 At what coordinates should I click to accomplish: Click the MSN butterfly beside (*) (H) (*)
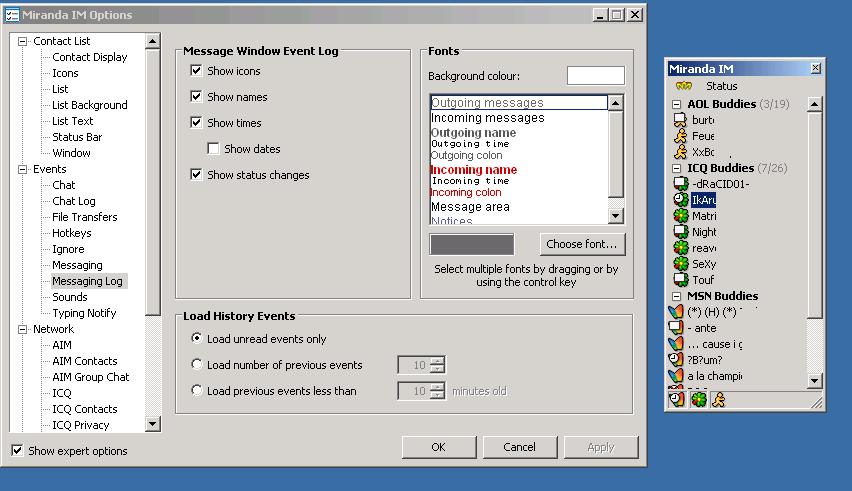(x=675, y=312)
